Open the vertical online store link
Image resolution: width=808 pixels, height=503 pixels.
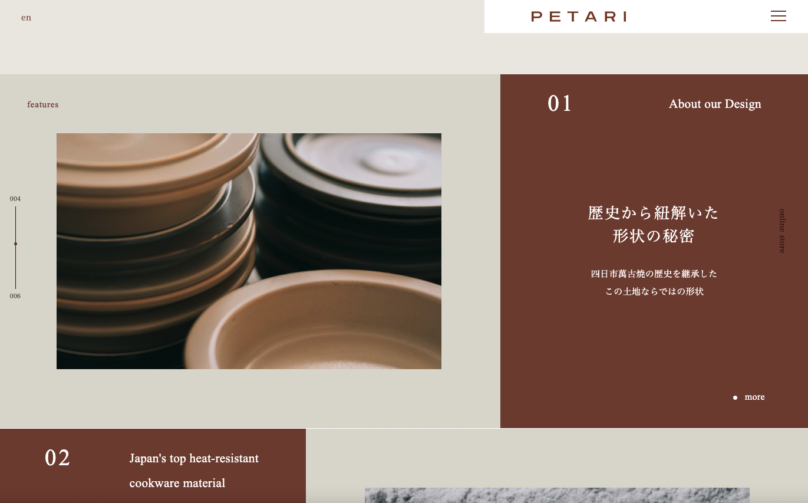click(782, 231)
